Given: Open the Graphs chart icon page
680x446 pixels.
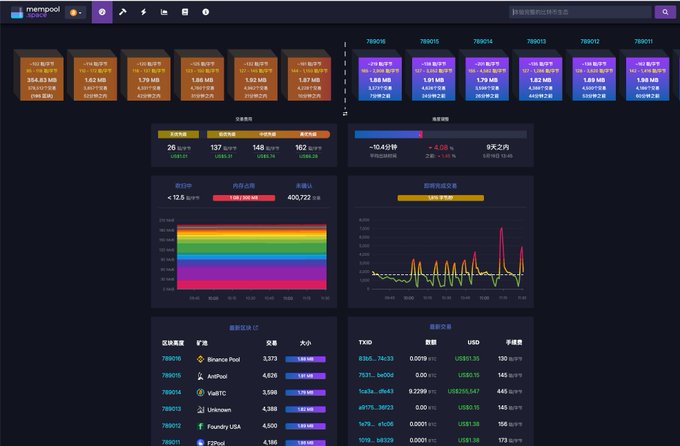Looking at the screenshot, I should coord(164,12).
